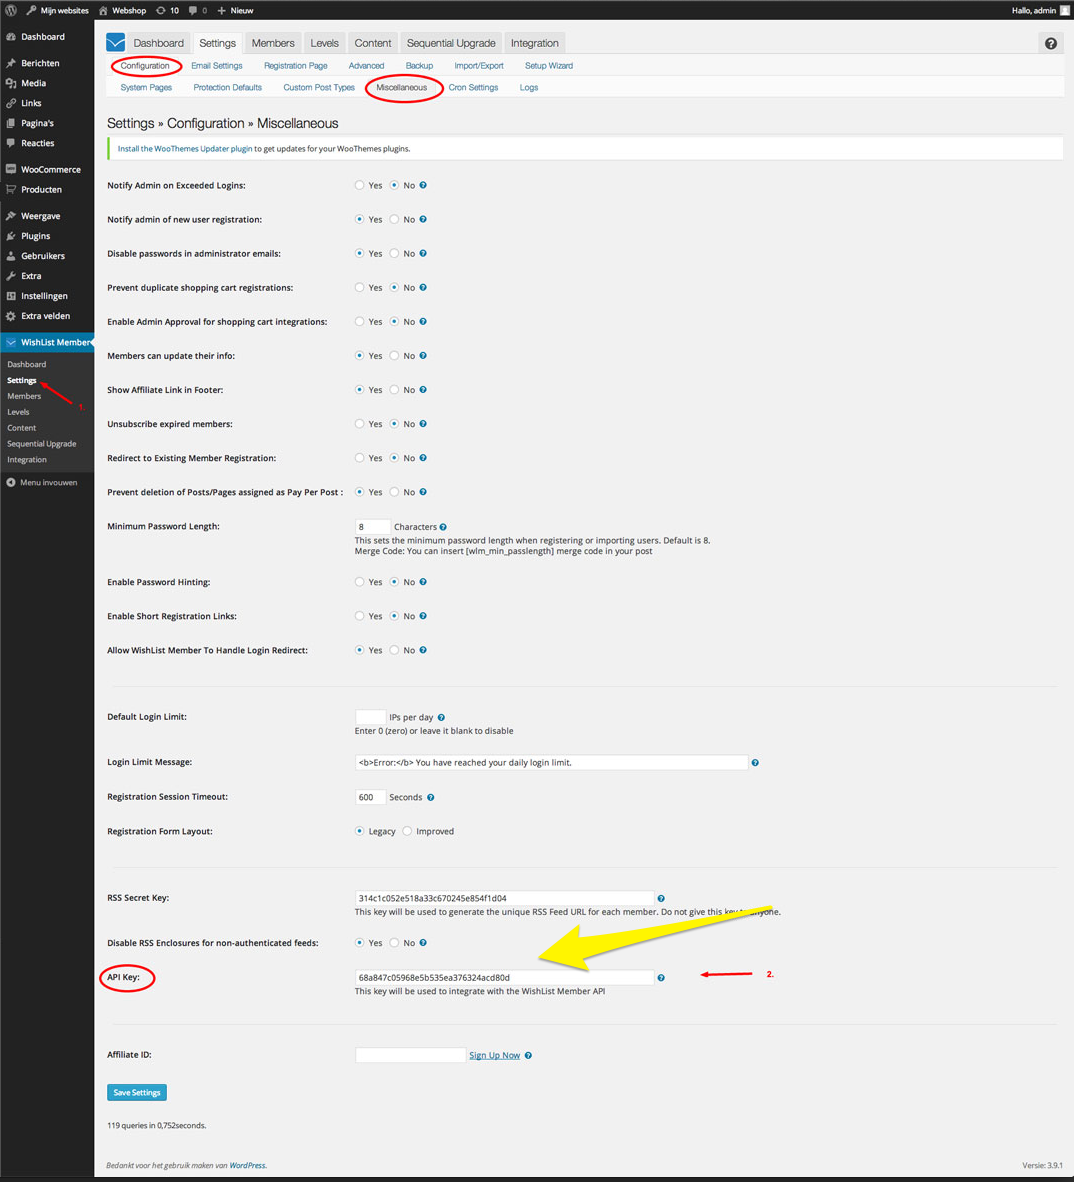Click the Login Limit Message field
The image size is (1074, 1182).
pyautogui.click(x=552, y=763)
